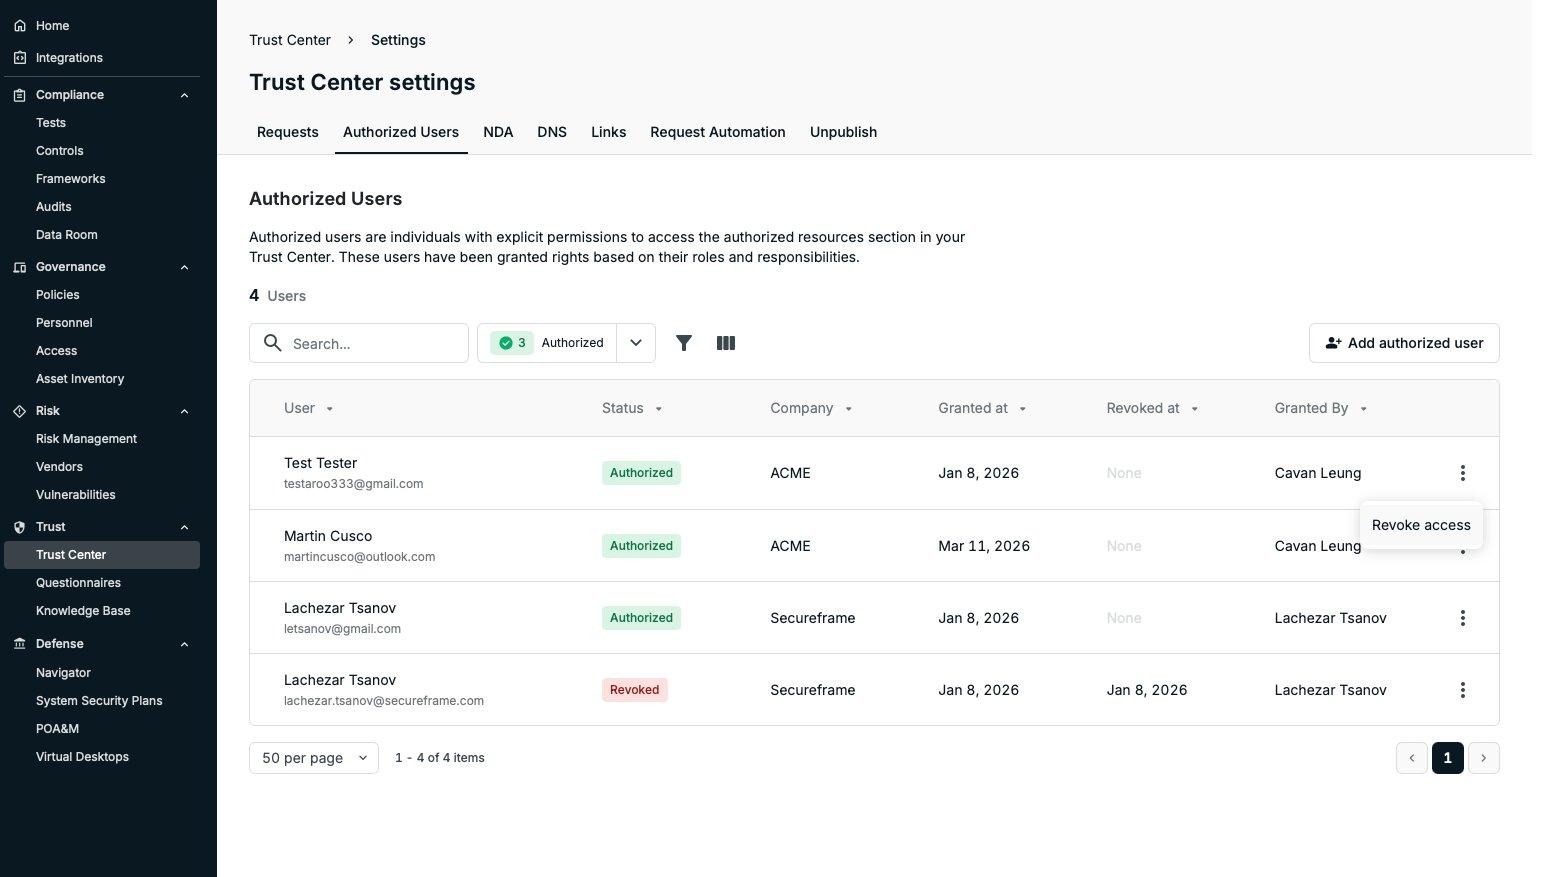Click the Compliance clipboard icon
The image size is (1549, 877).
(20, 95)
